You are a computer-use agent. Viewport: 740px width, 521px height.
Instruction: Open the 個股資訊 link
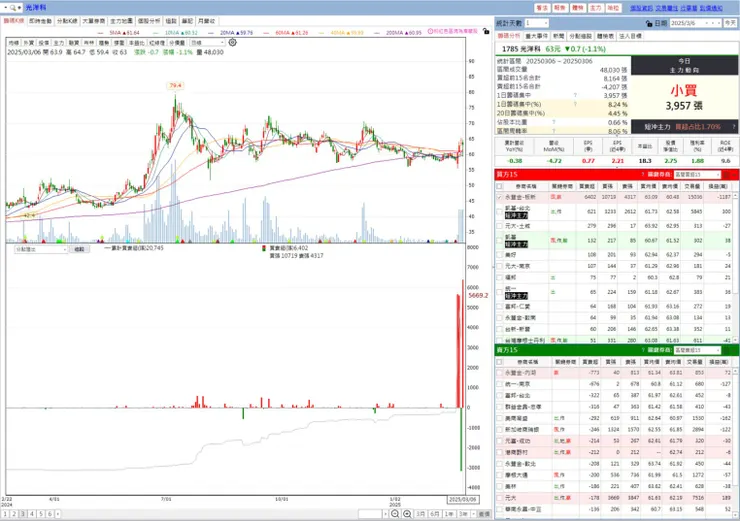point(641,8)
